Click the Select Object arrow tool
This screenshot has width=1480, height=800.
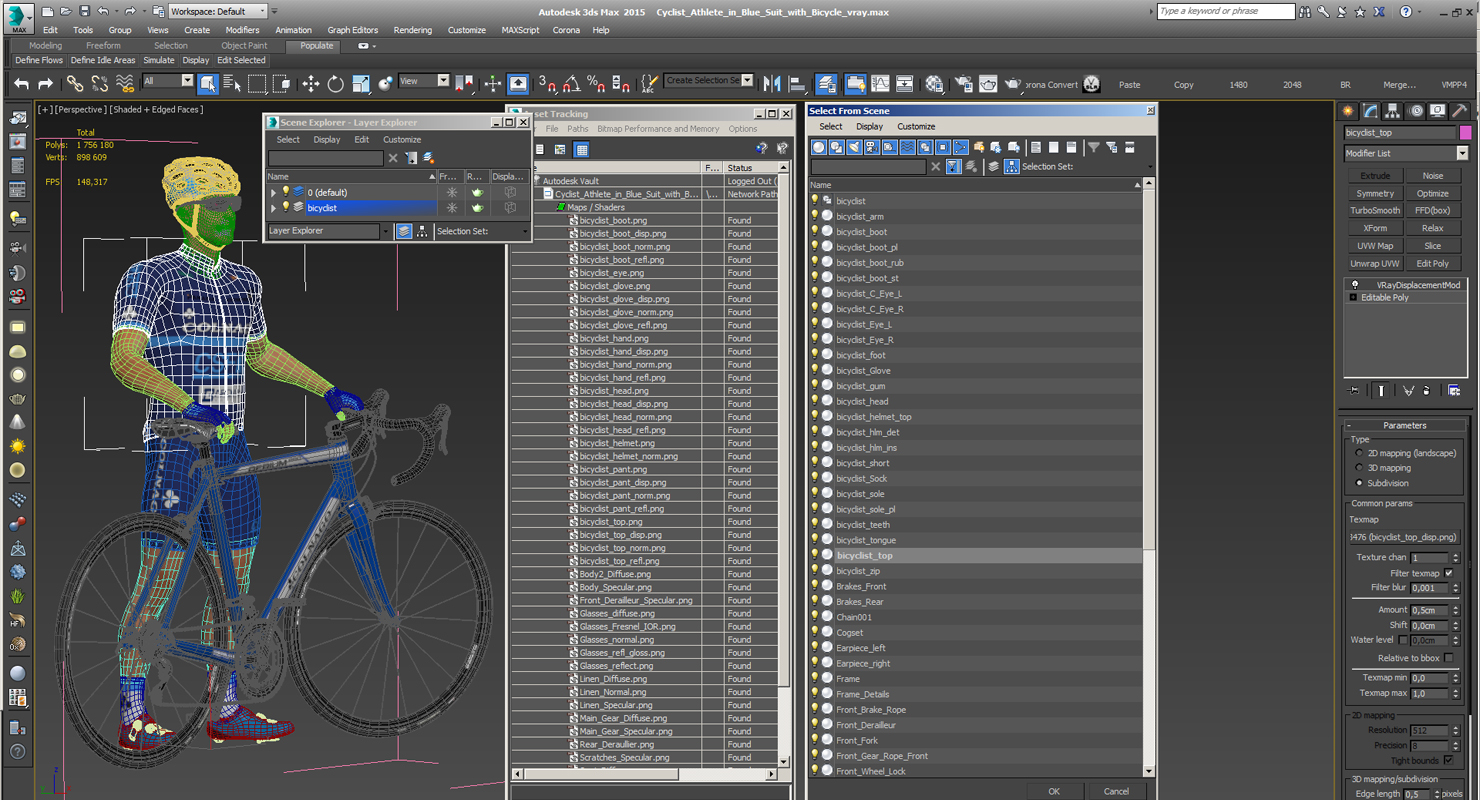(x=207, y=84)
